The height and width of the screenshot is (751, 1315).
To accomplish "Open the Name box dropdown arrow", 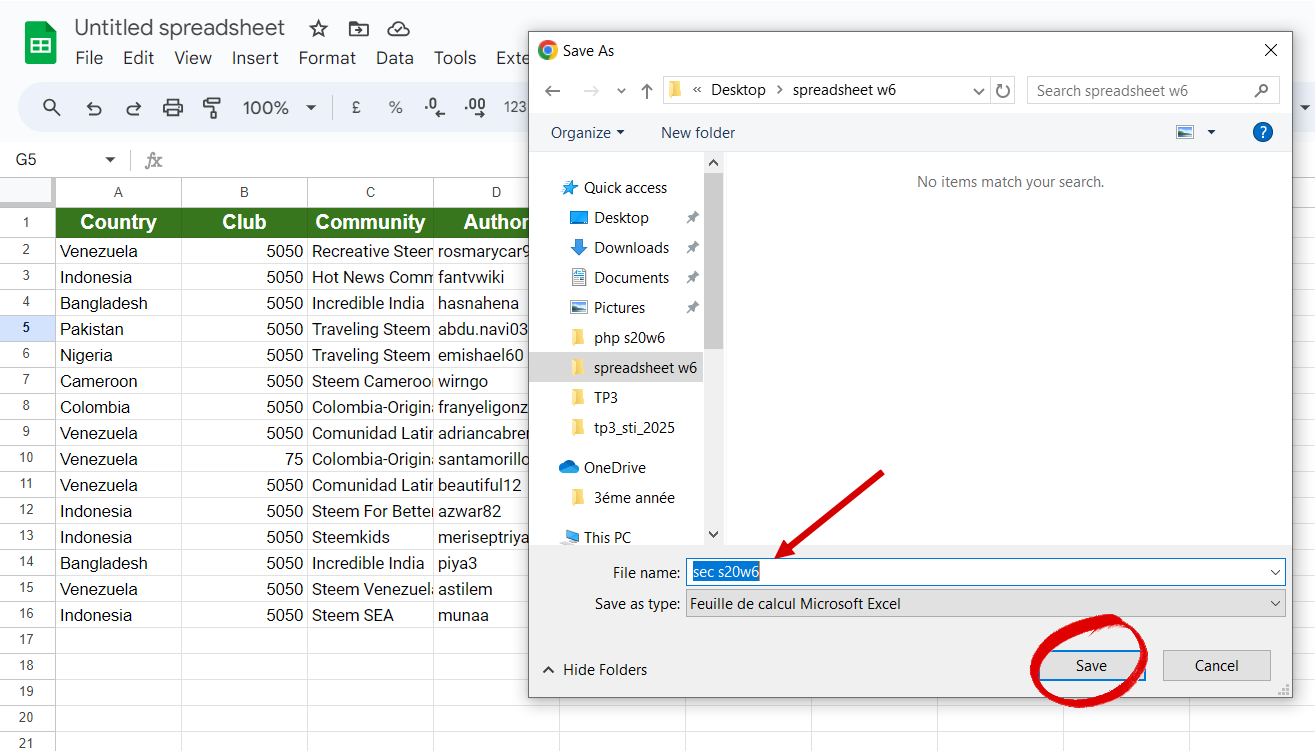I will [x=110, y=160].
